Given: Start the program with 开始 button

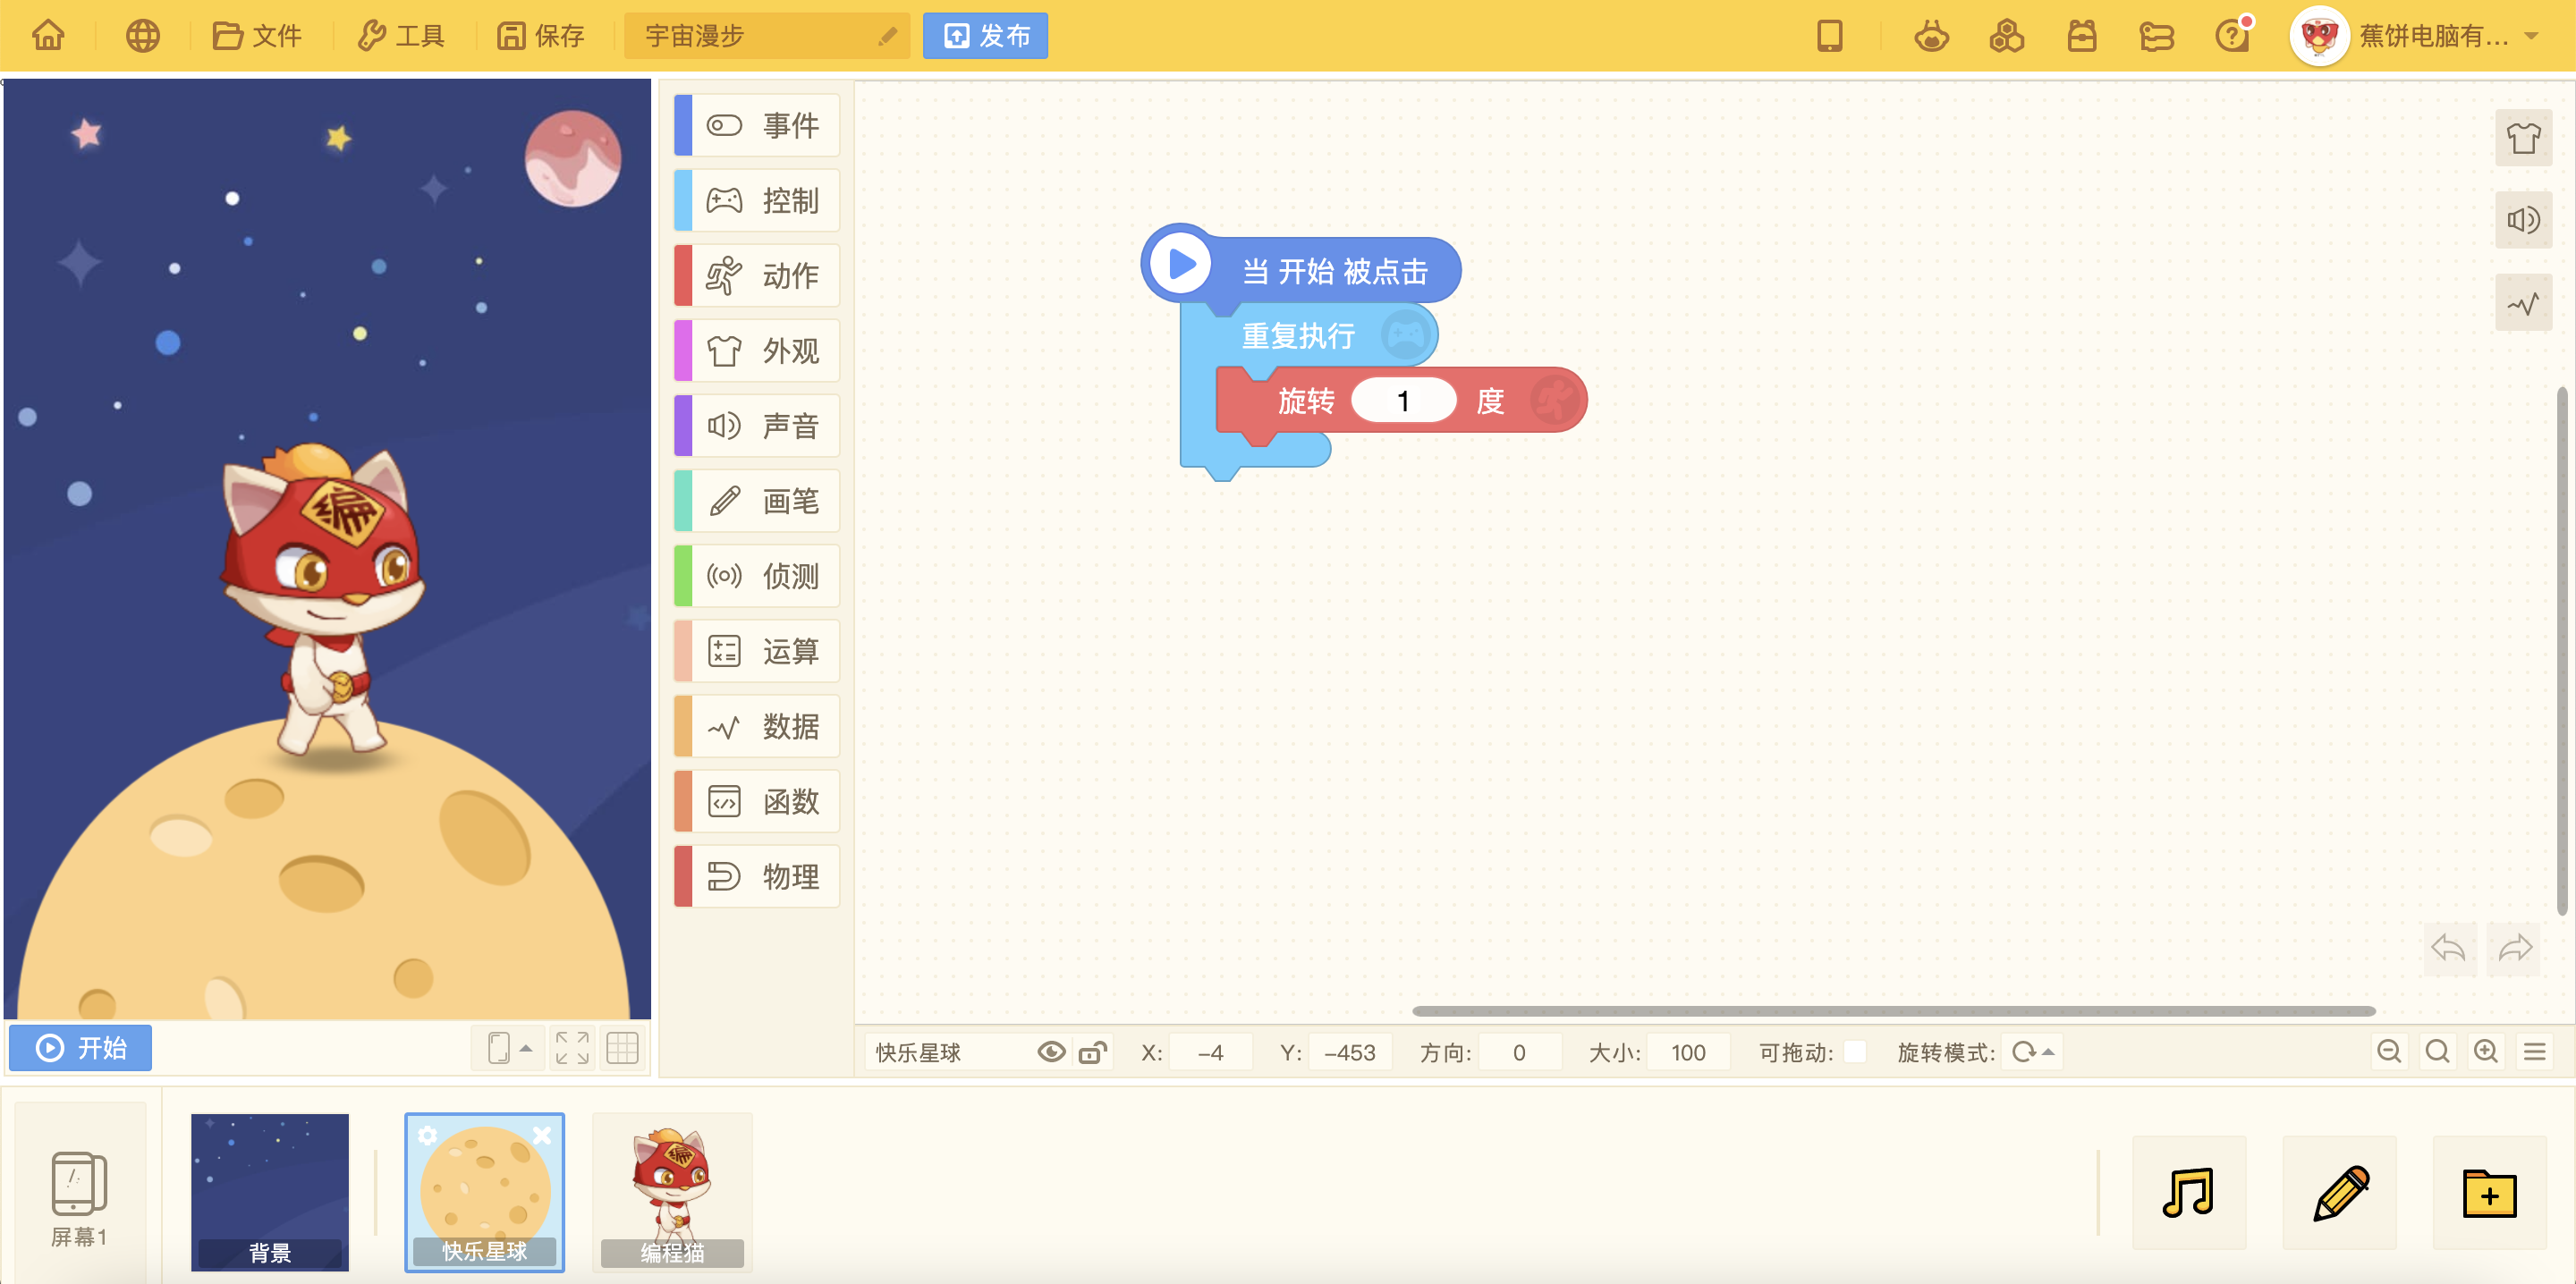Looking at the screenshot, I should [81, 1047].
